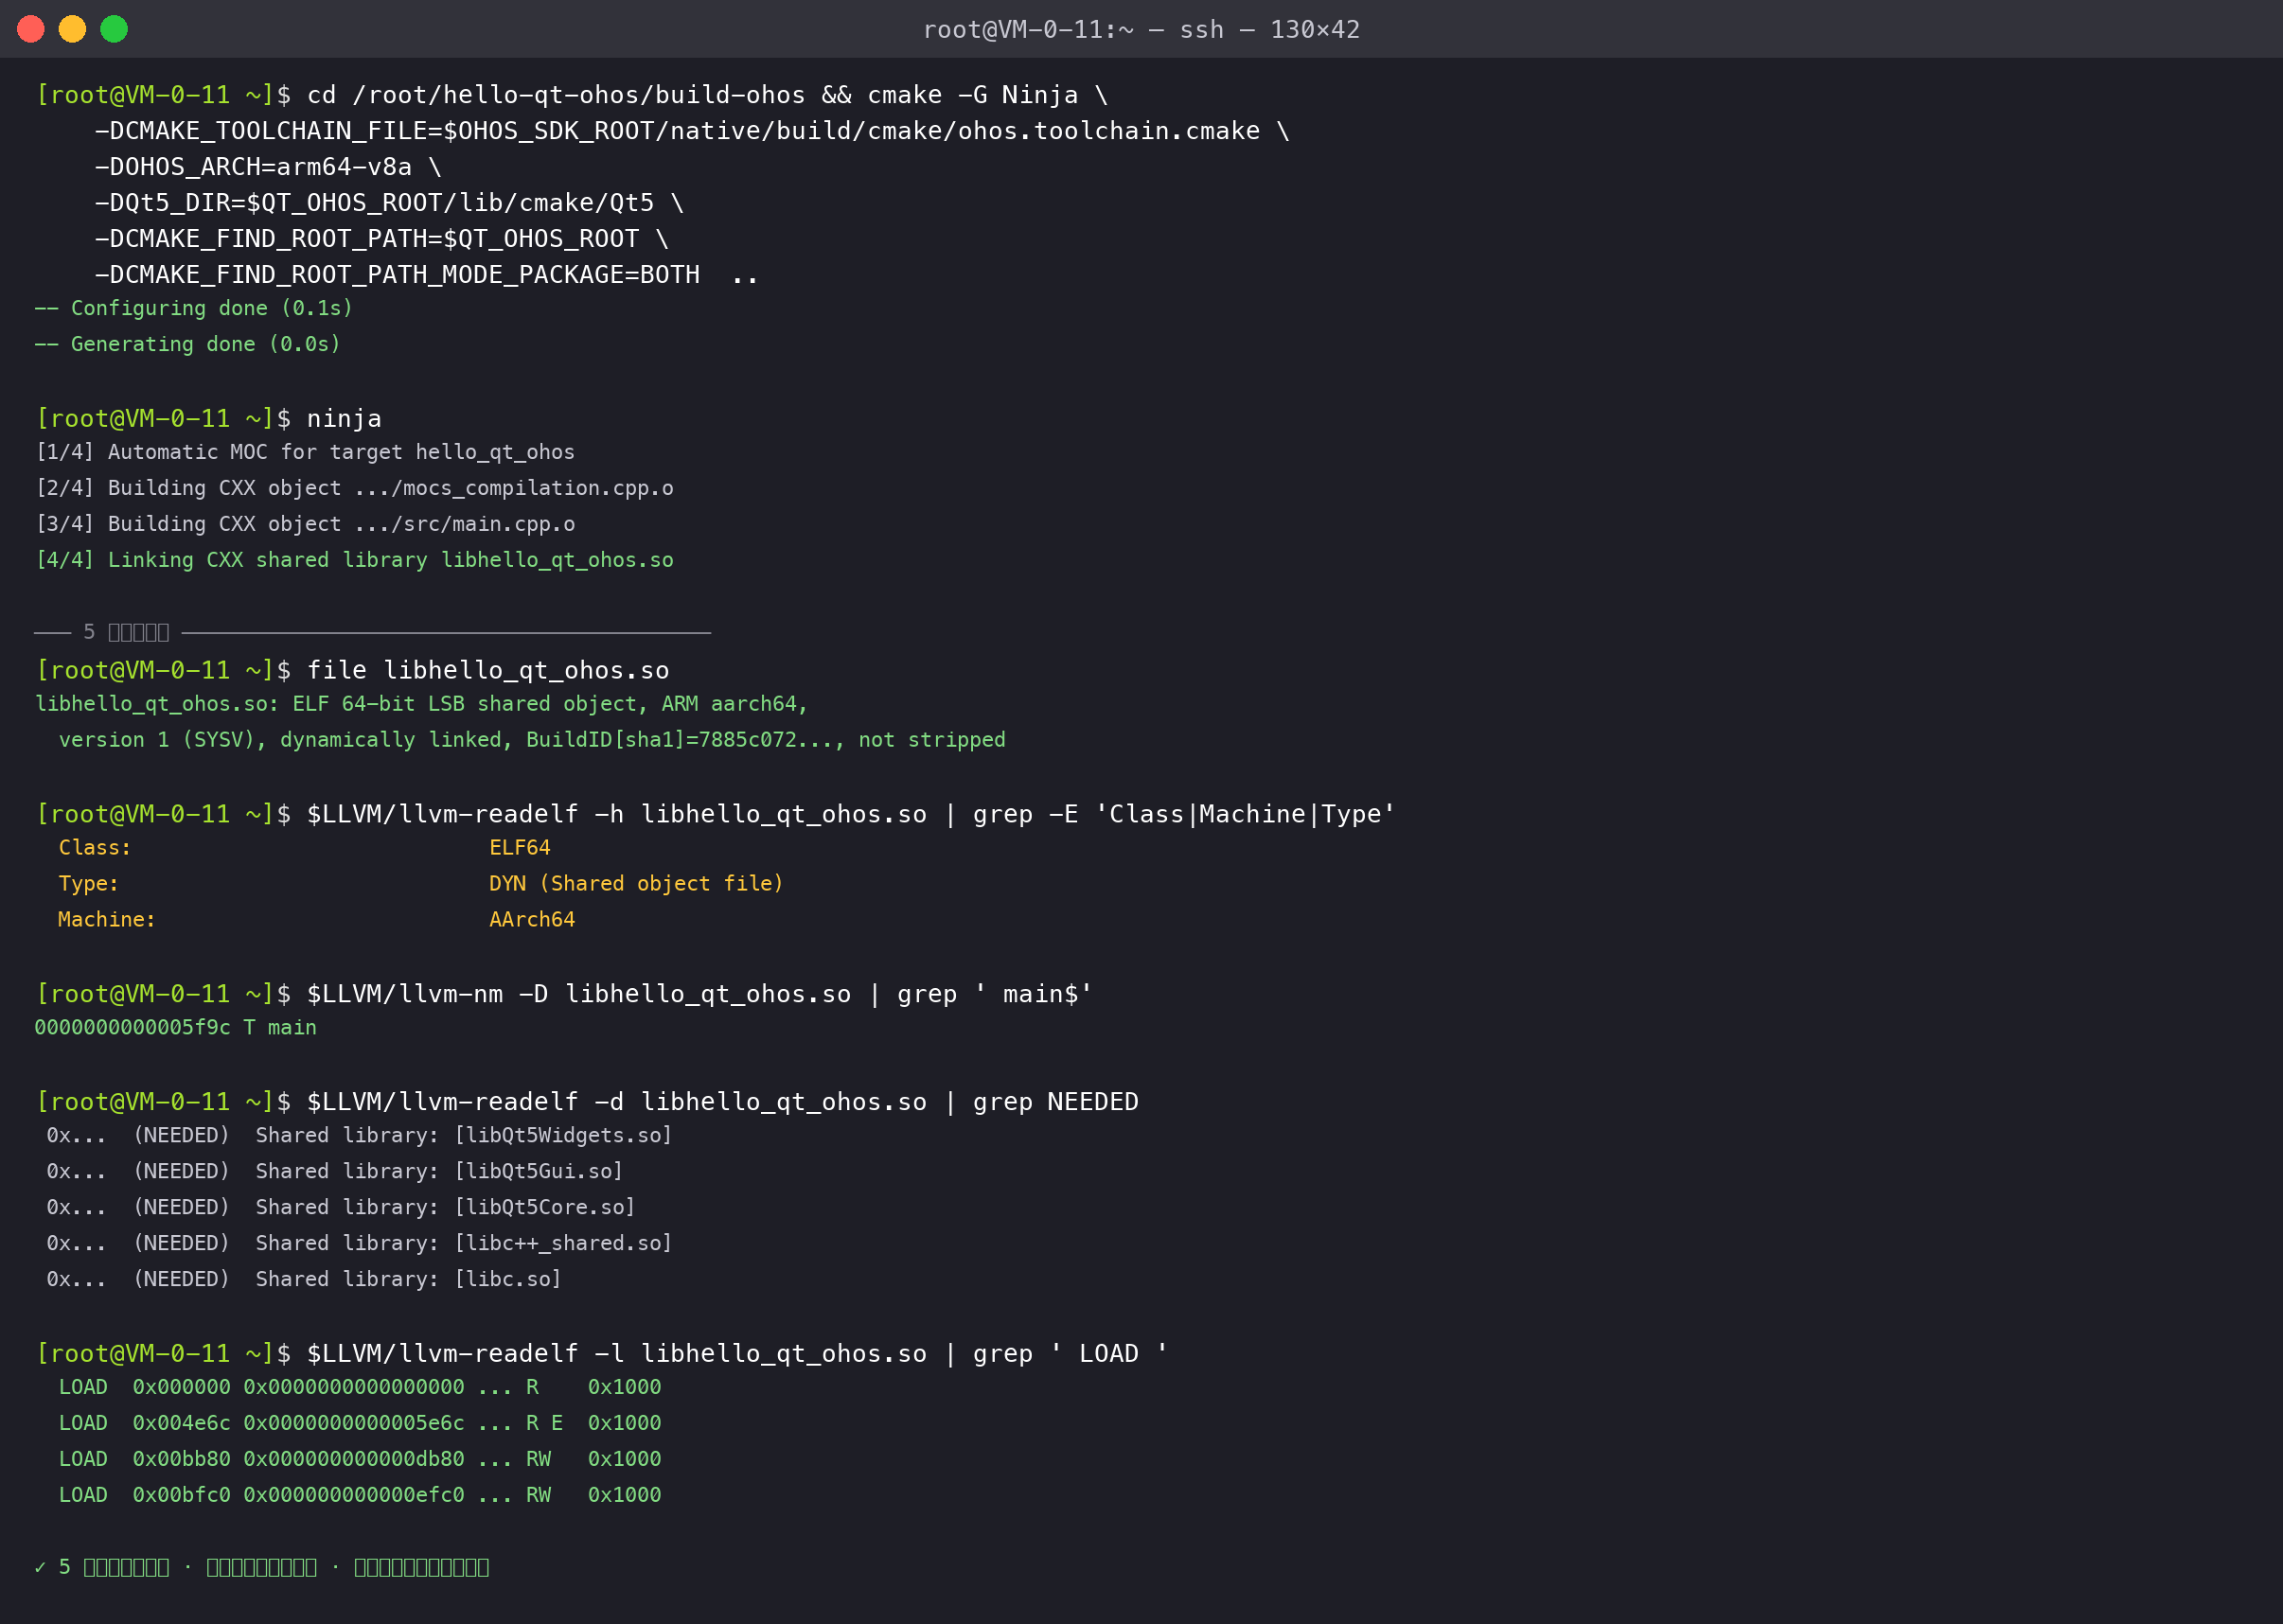The height and width of the screenshot is (1624, 2283).
Task: Click the LOAD 0x00bb80 RW segment row
Action: click(x=360, y=1460)
